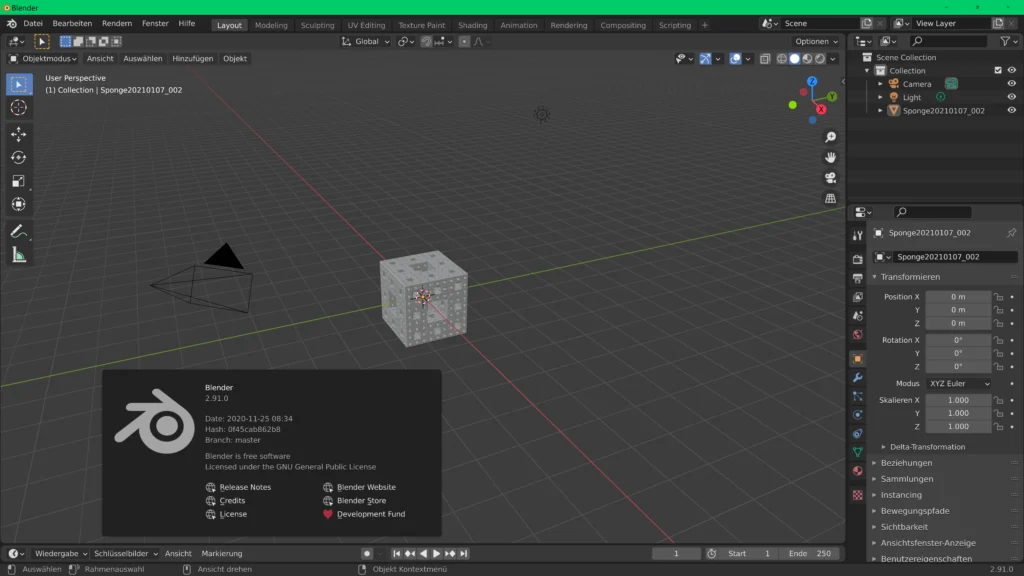This screenshot has height=576, width=1024.
Task: Expand the Sammlungen panel
Action: 906,479
